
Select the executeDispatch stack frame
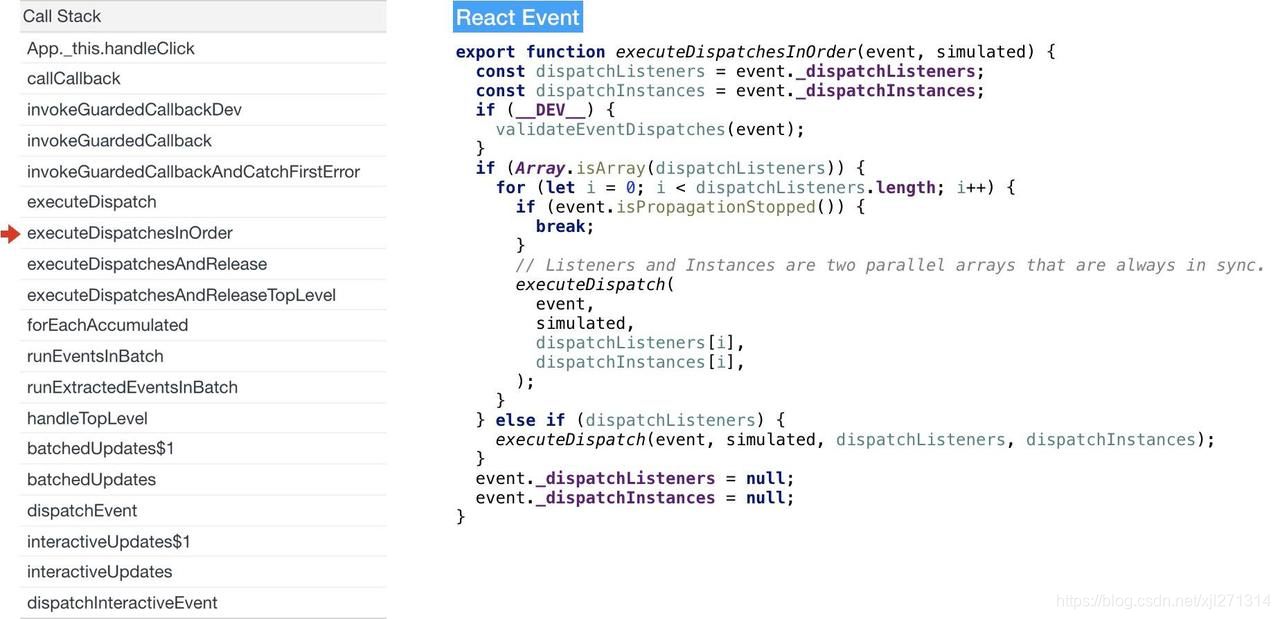pyautogui.click(x=203, y=202)
